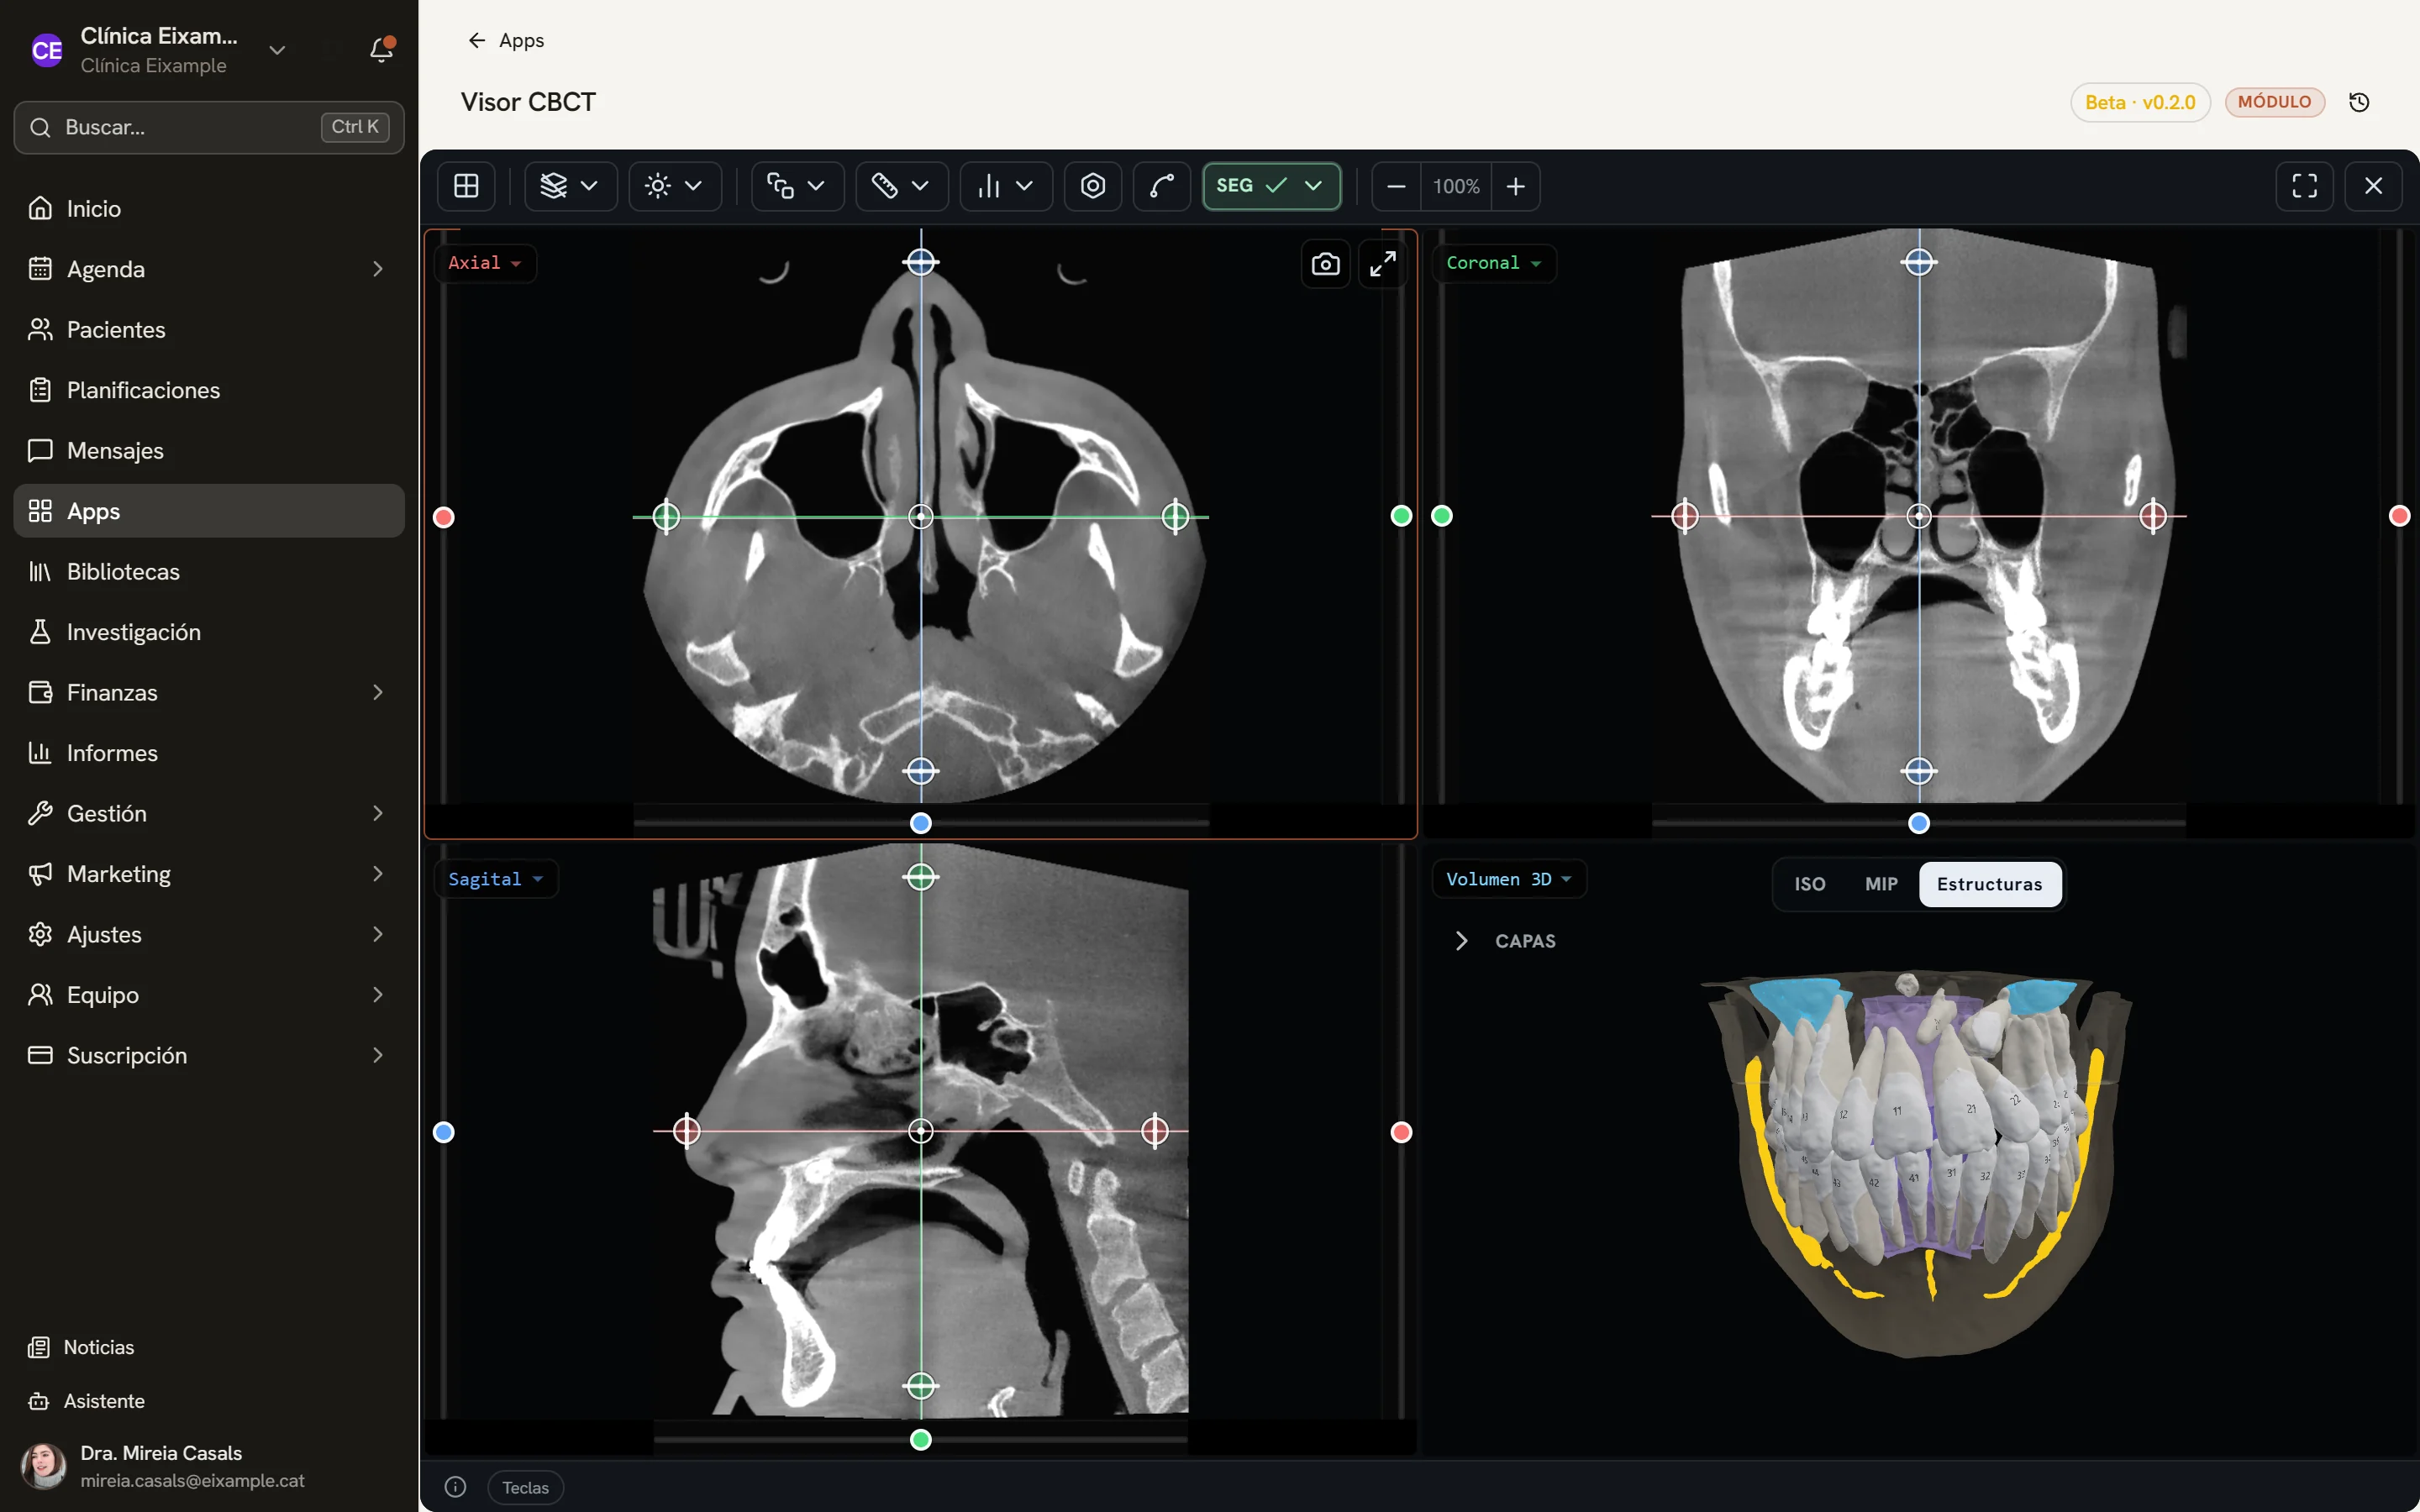Select the Estructuras render tab
The width and height of the screenshot is (2420, 1512).
(x=1990, y=884)
